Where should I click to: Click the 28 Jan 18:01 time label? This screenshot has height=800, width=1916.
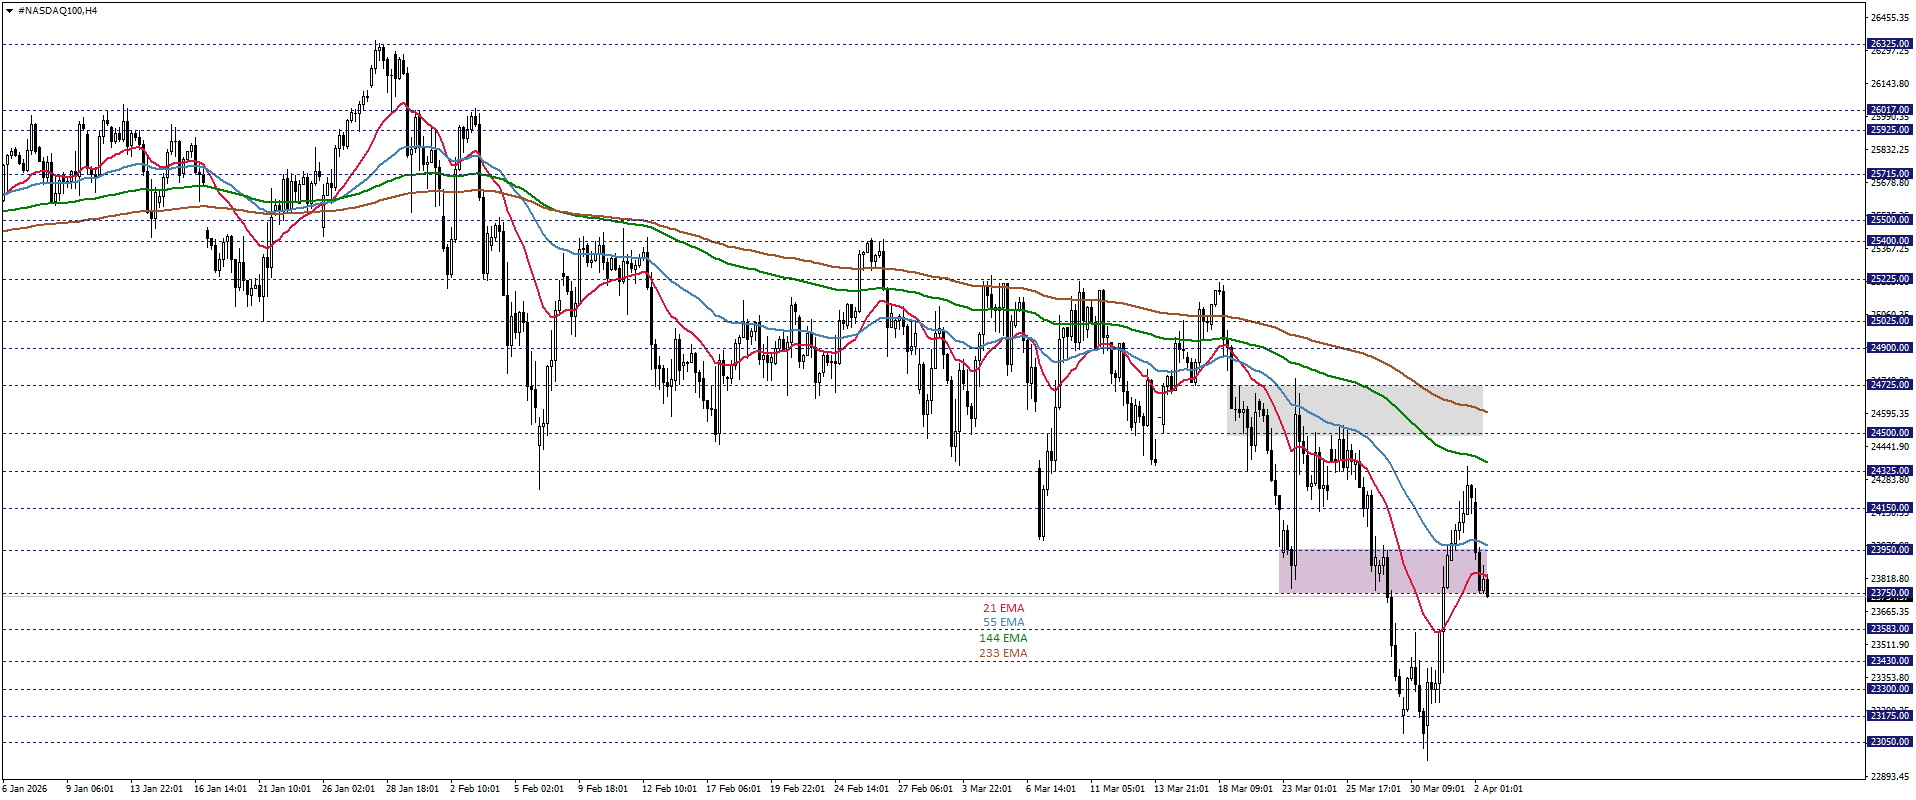(412, 789)
